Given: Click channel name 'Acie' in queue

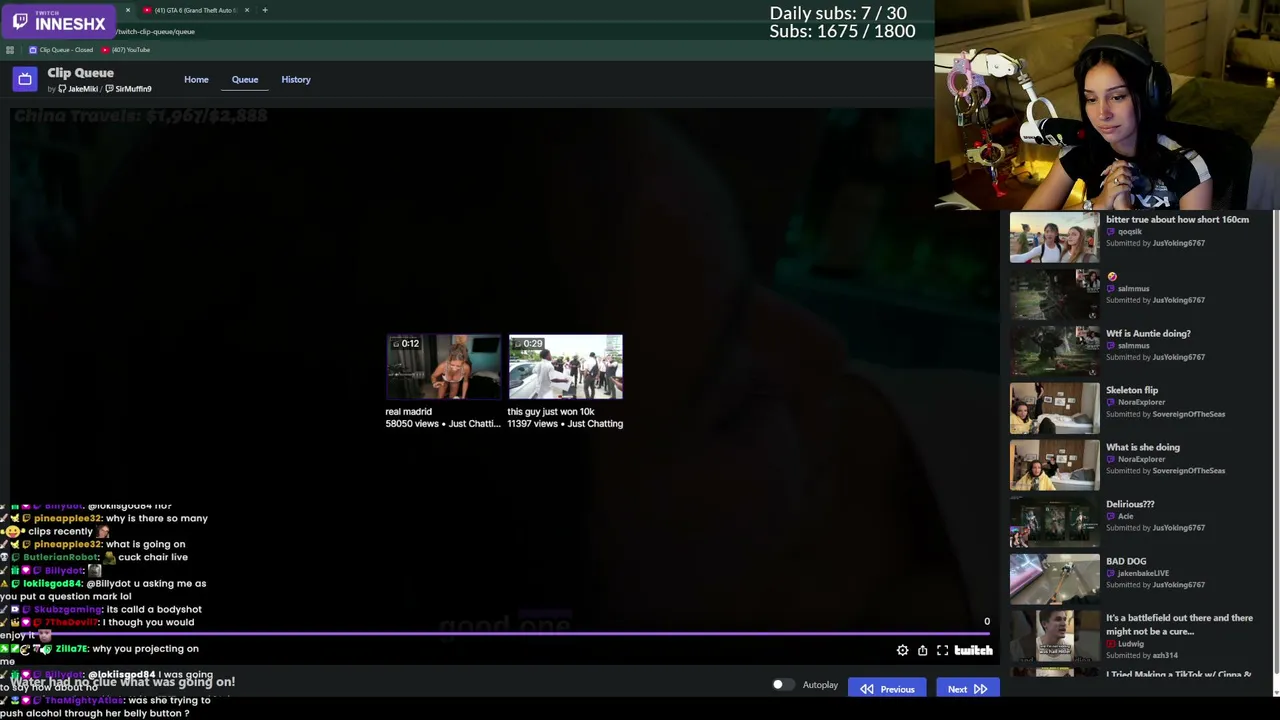Looking at the screenshot, I should click(x=1126, y=516).
